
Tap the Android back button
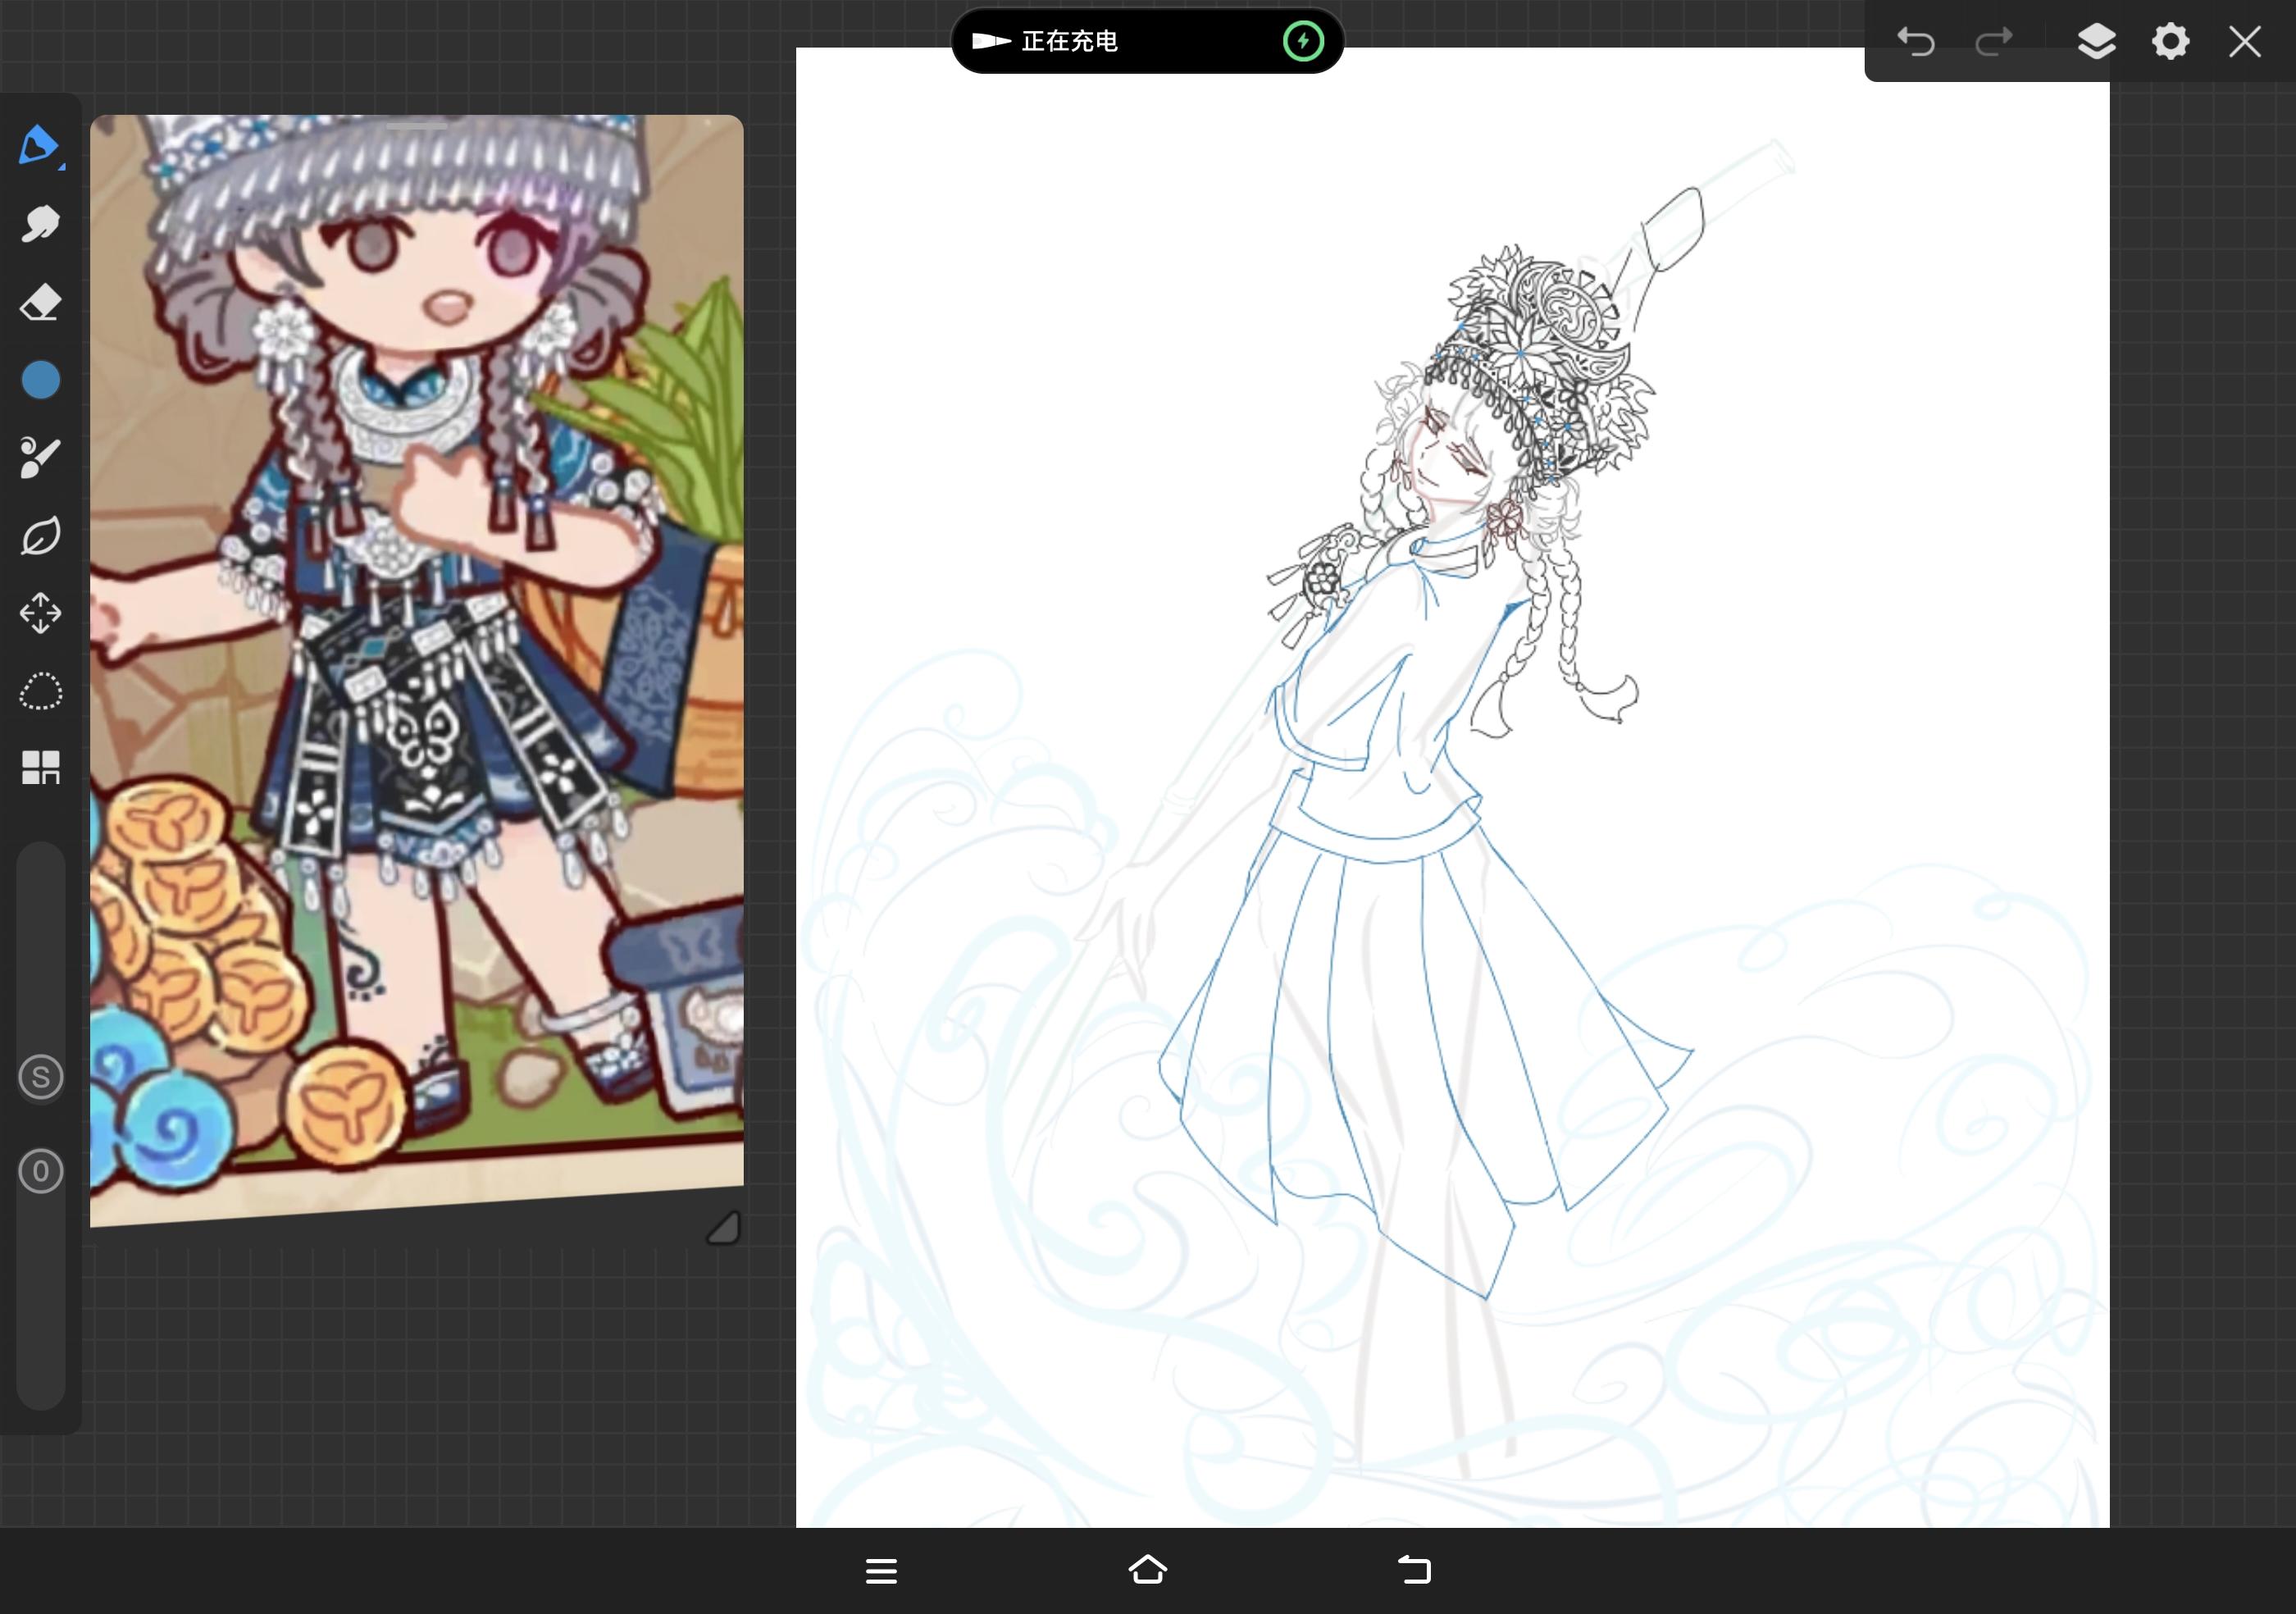[1415, 1570]
